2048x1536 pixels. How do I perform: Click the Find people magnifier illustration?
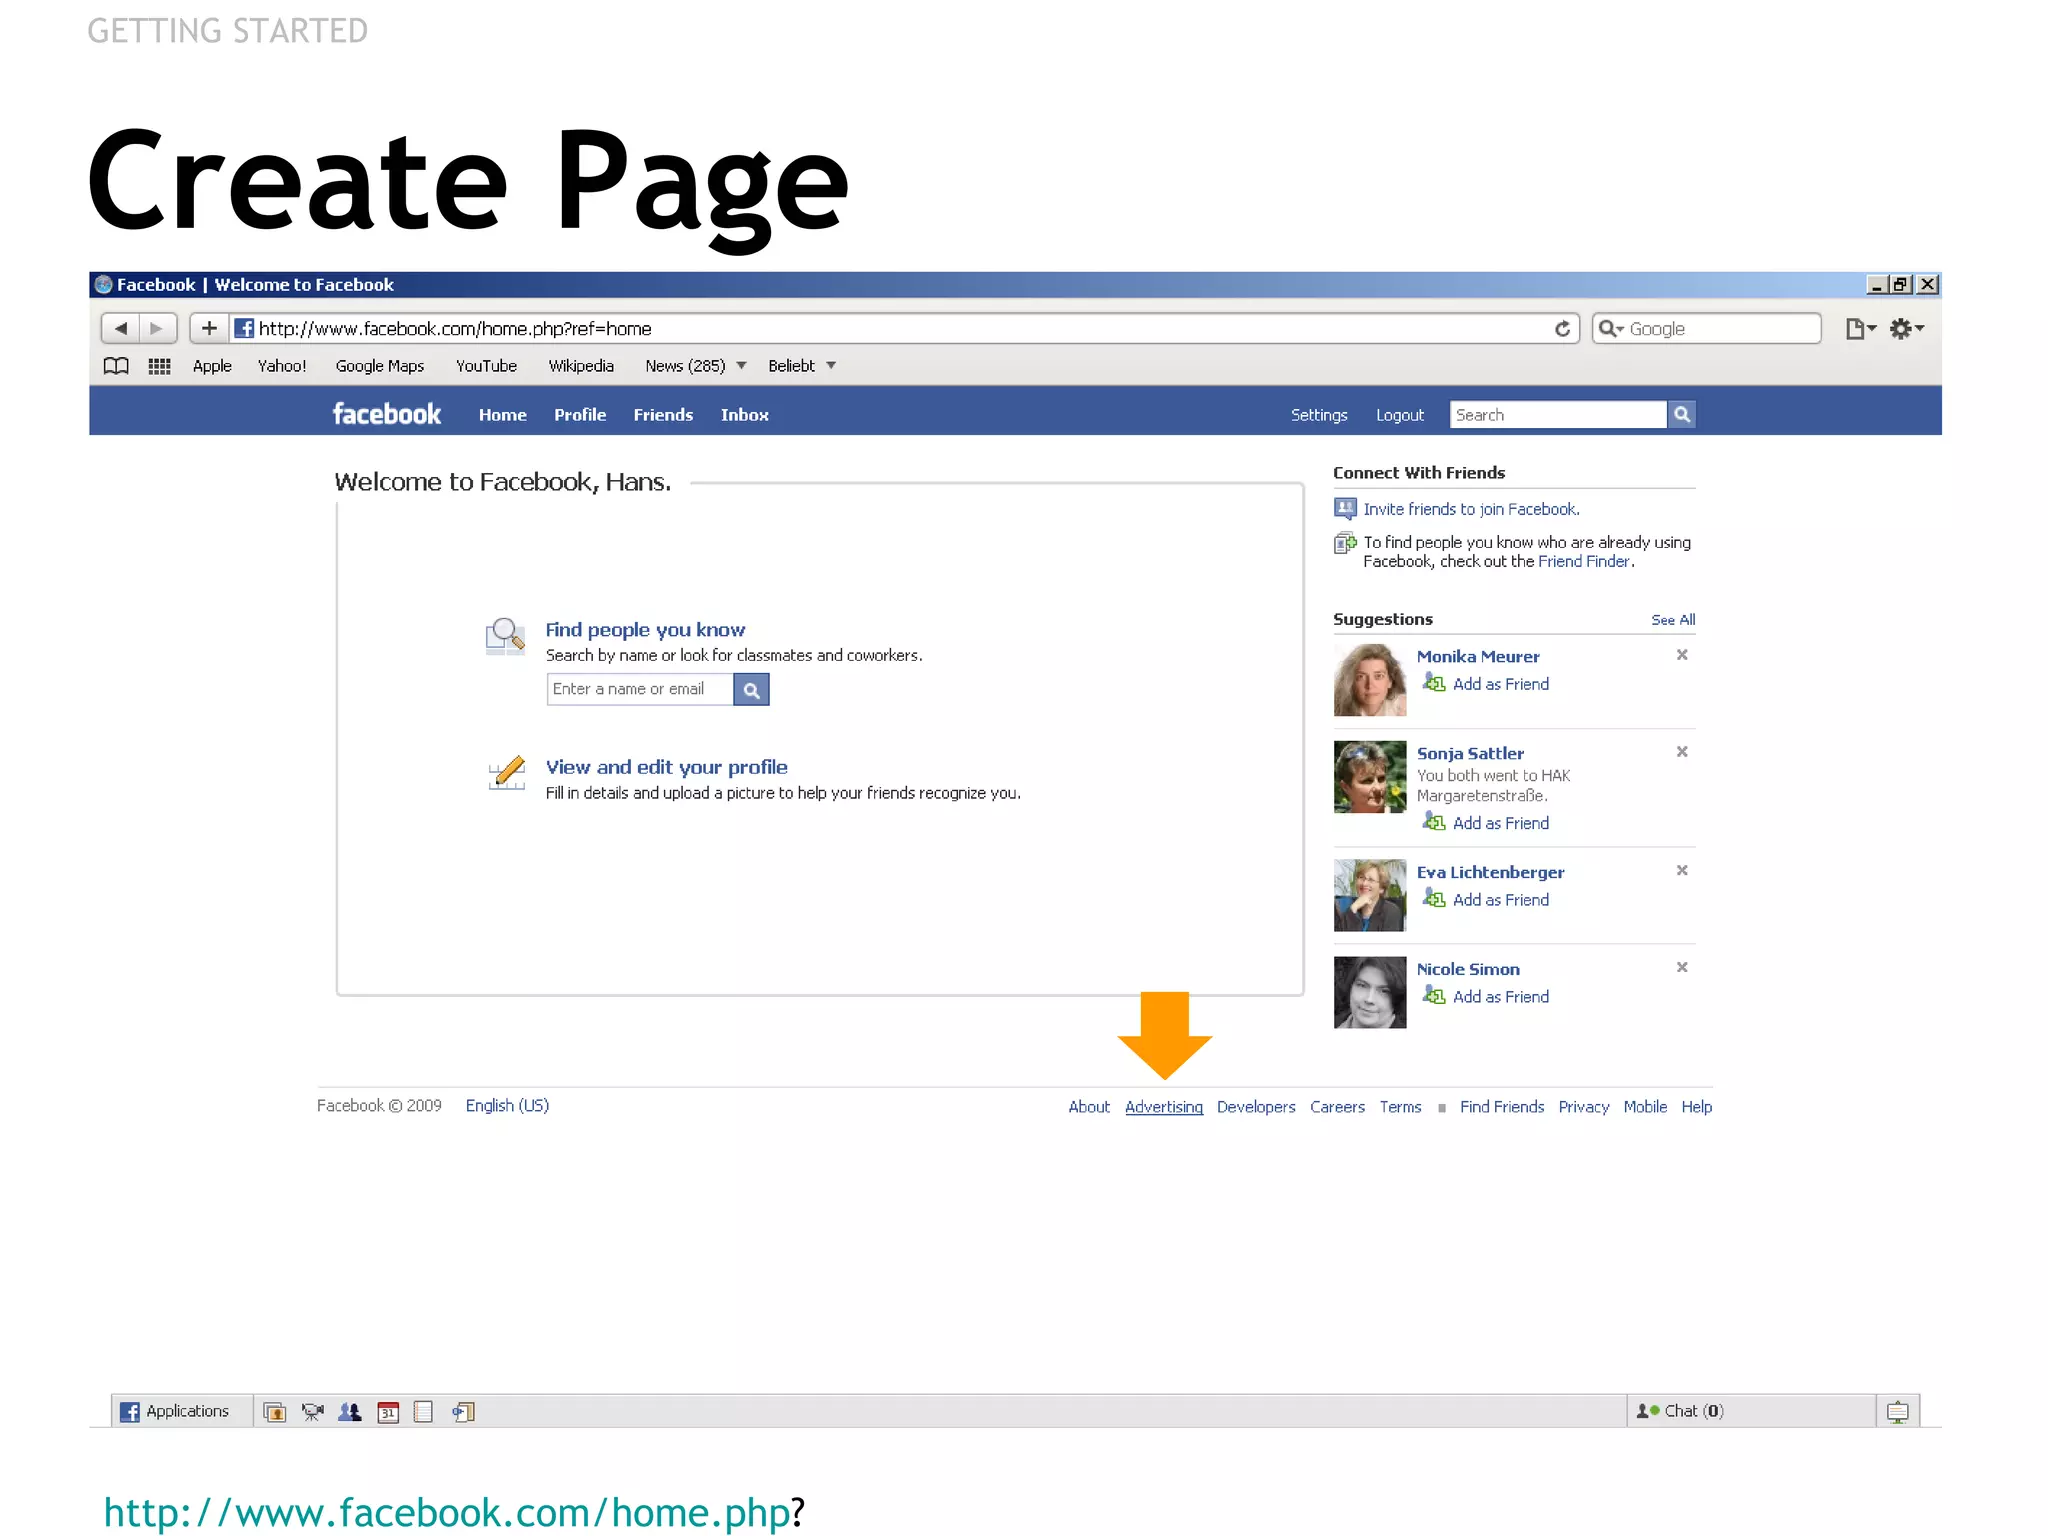[505, 636]
